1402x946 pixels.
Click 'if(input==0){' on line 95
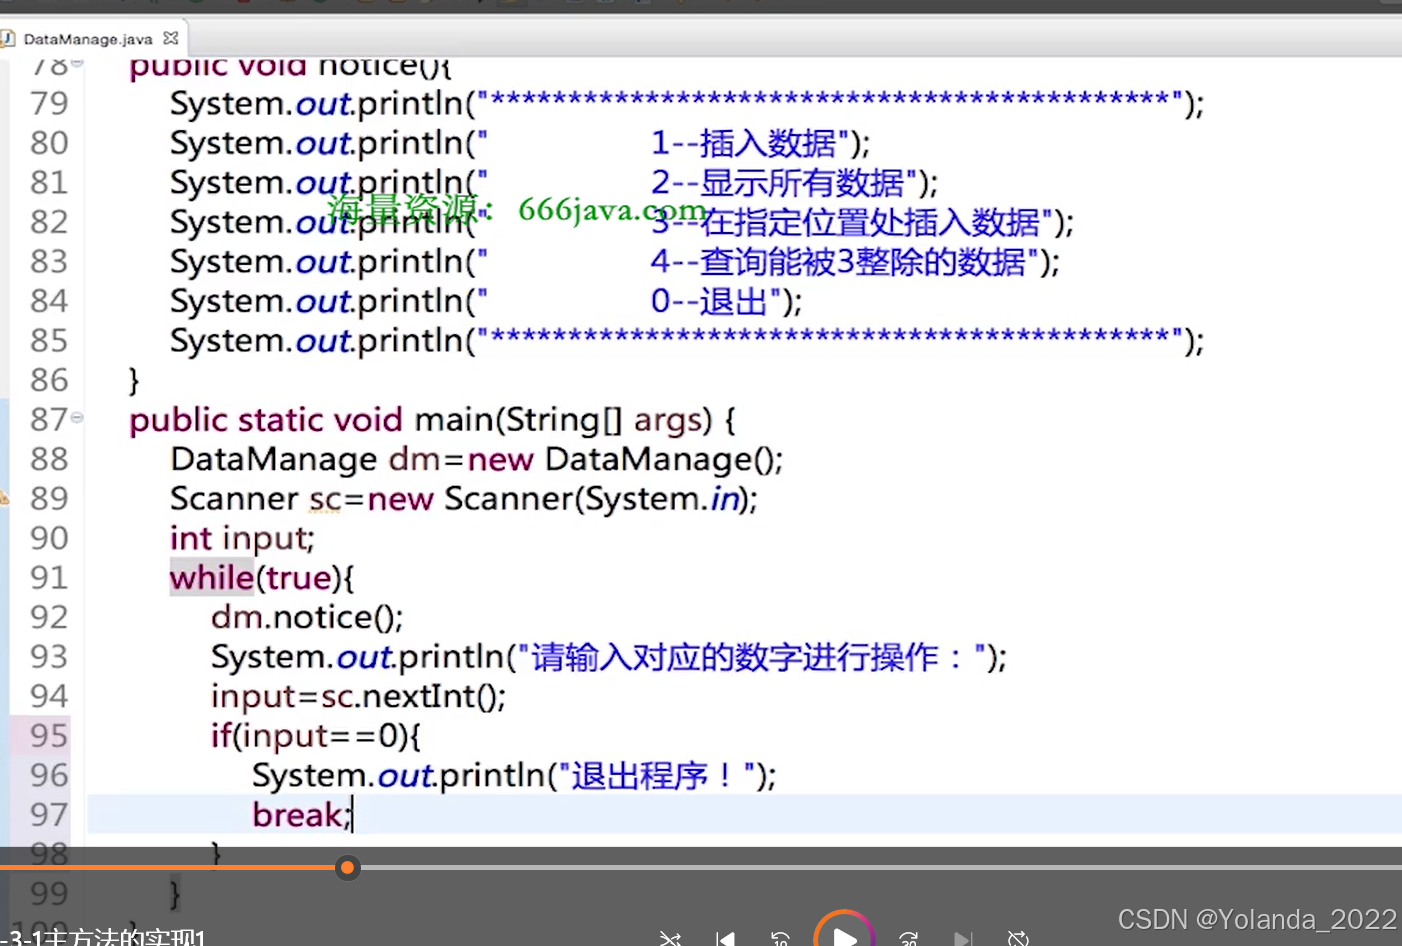click(x=316, y=736)
